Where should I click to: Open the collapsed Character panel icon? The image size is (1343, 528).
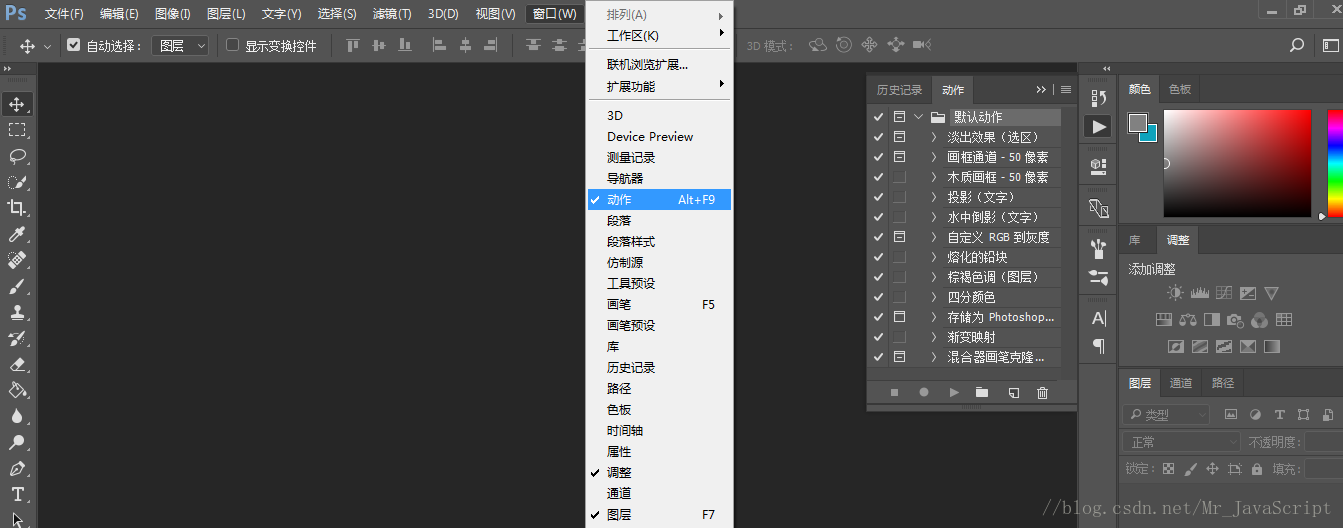(1099, 318)
